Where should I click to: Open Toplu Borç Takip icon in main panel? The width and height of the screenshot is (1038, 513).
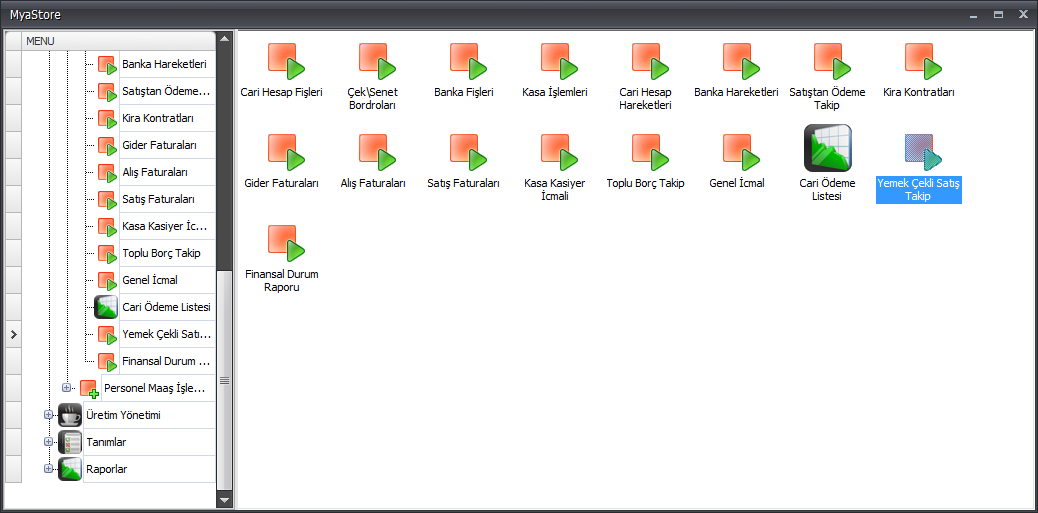[651, 152]
